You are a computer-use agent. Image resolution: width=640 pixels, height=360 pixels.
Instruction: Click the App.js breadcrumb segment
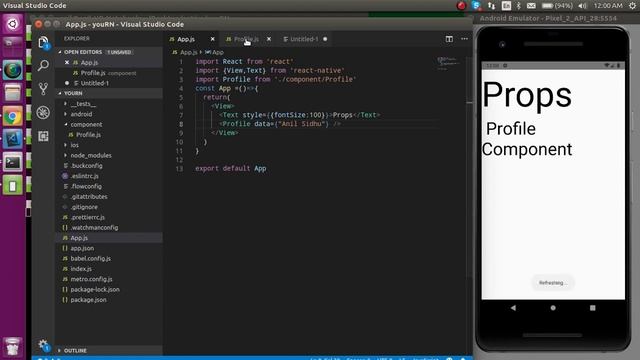click(185, 52)
